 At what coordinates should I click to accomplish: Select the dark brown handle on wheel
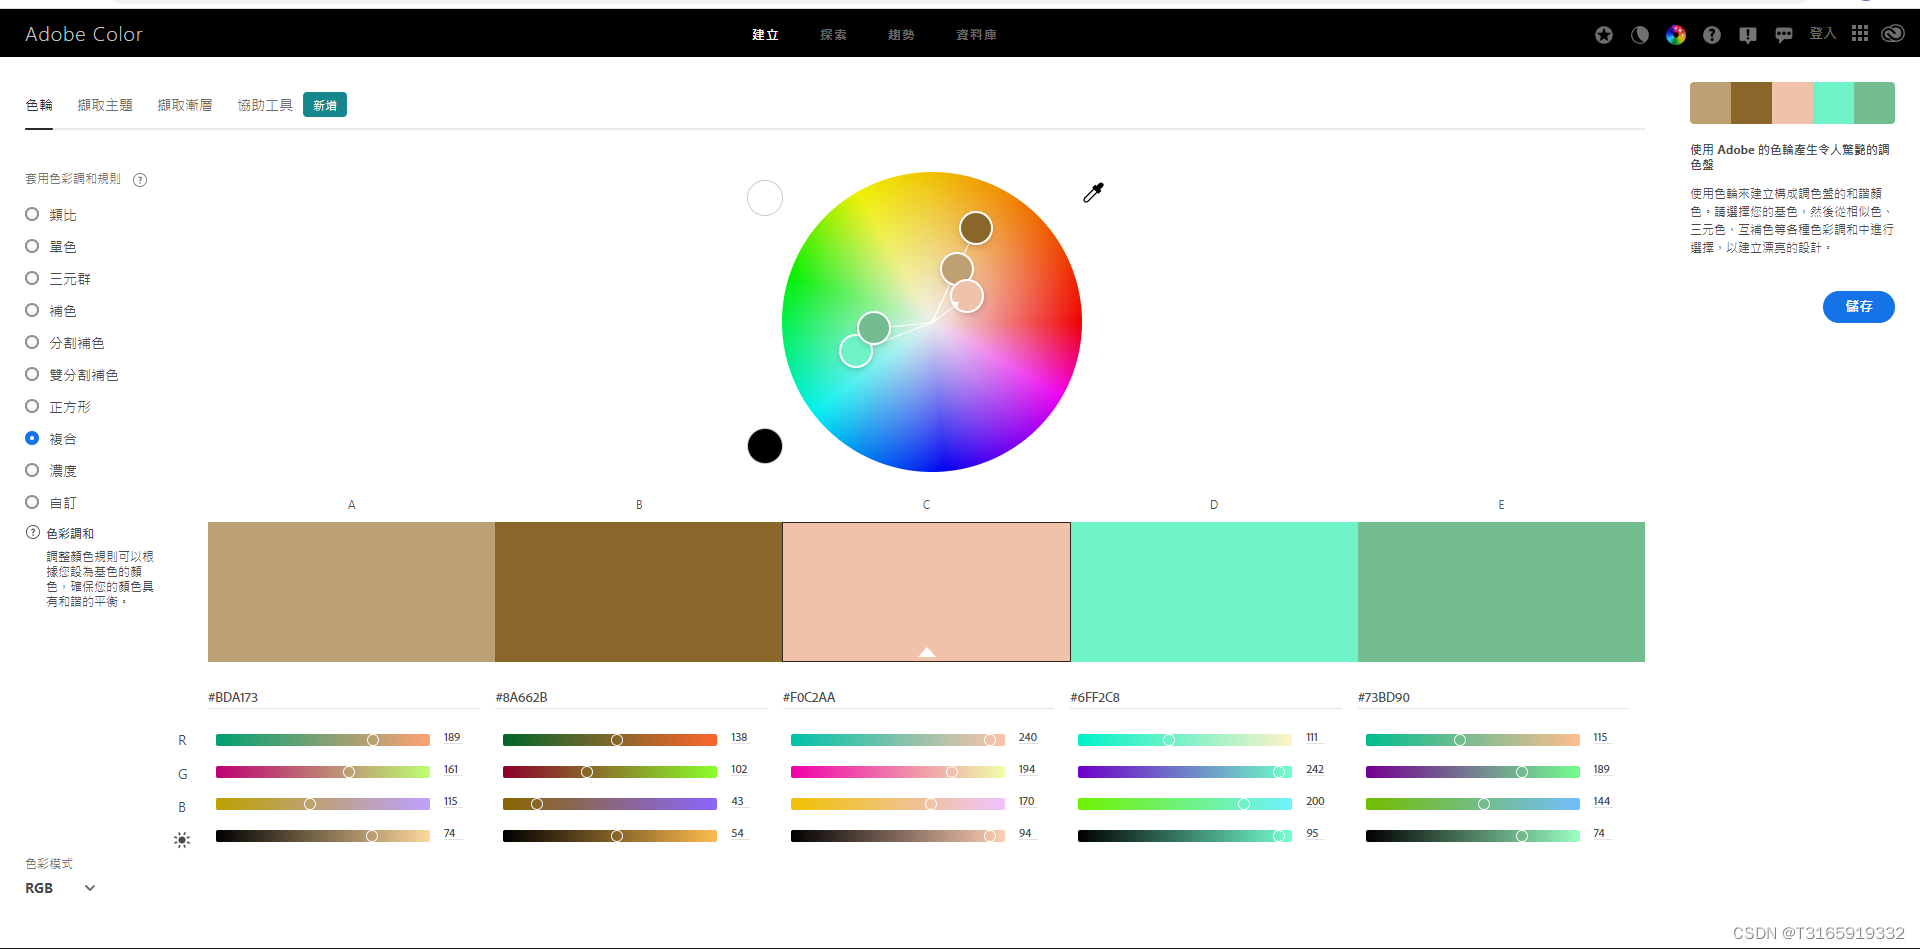(x=976, y=228)
